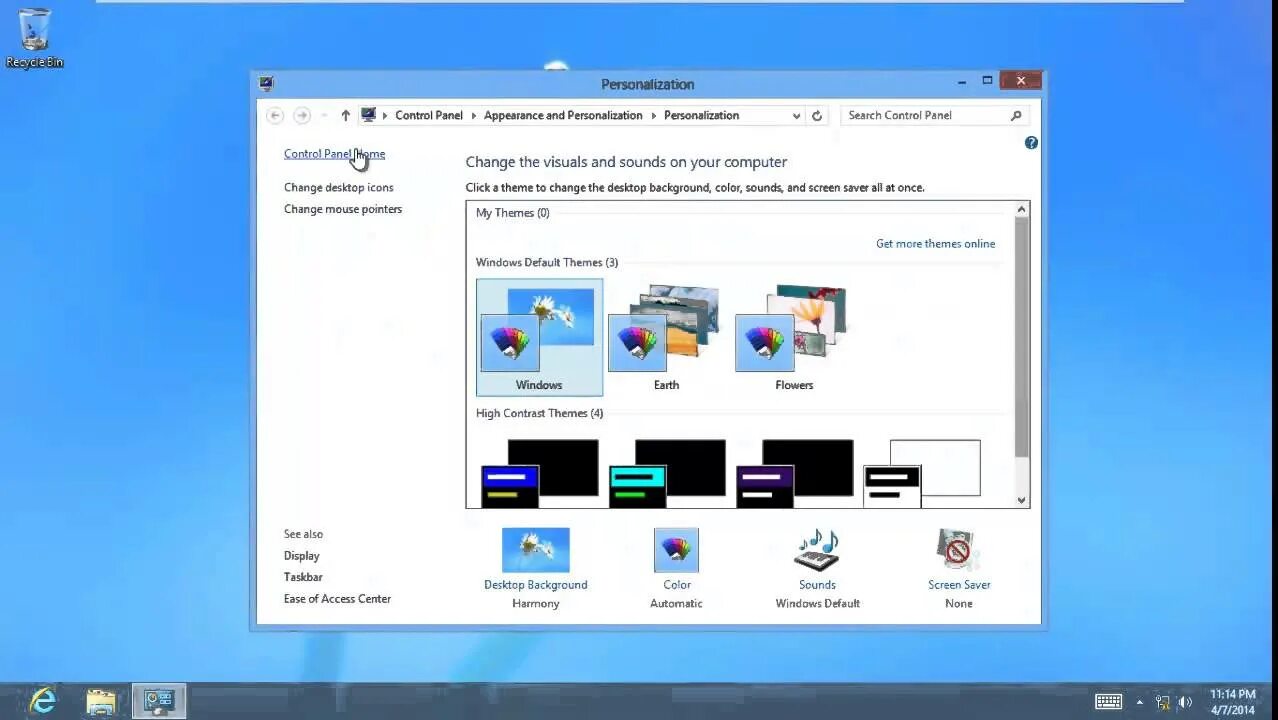
Task: Open Control Panel Home link
Action: [x=334, y=154]
